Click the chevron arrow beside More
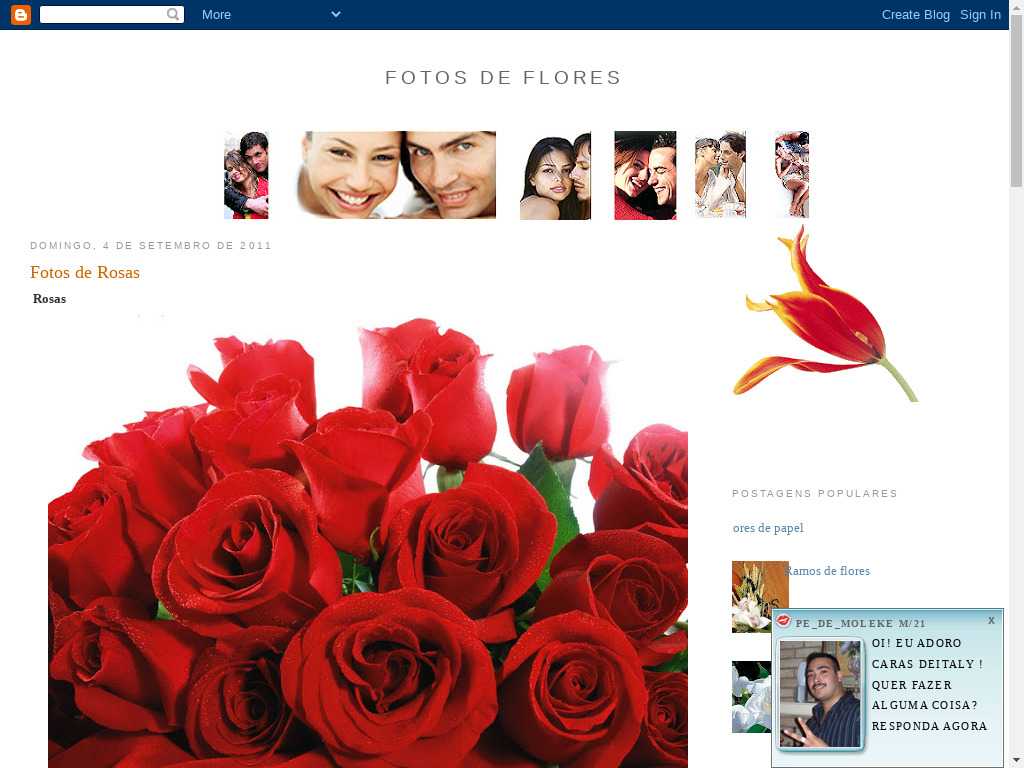This screenshot has height=768, width=1024. pos(335,14)
